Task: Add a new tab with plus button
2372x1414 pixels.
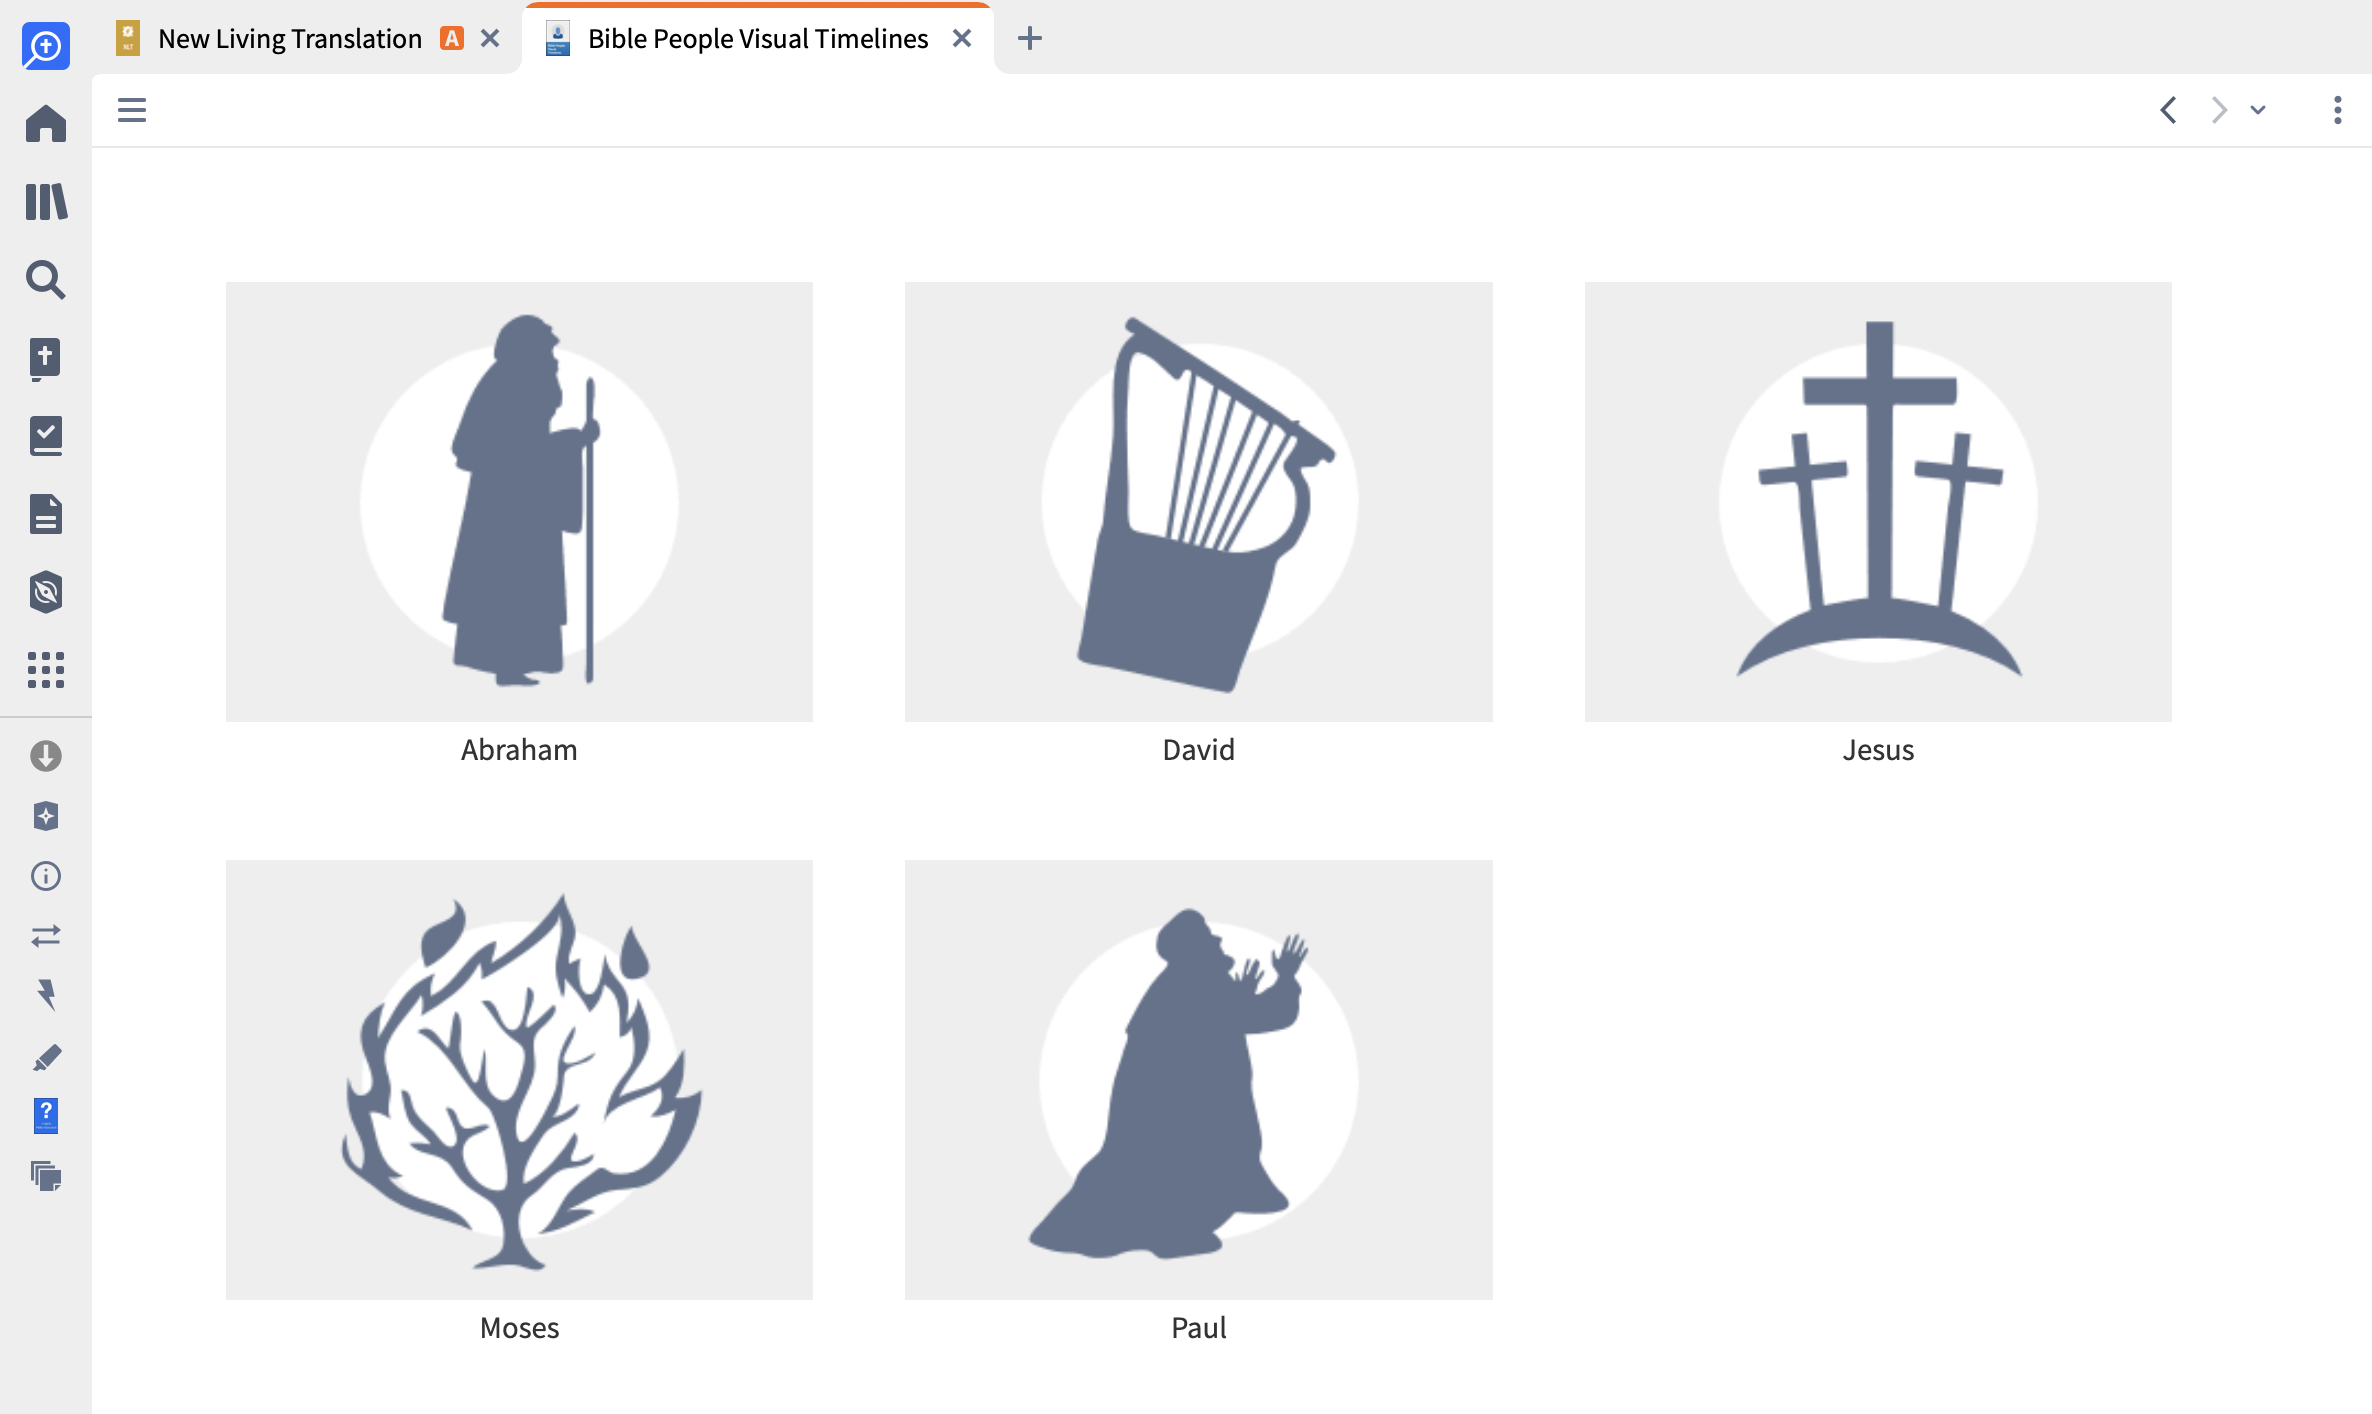Action: (1029, 39)
